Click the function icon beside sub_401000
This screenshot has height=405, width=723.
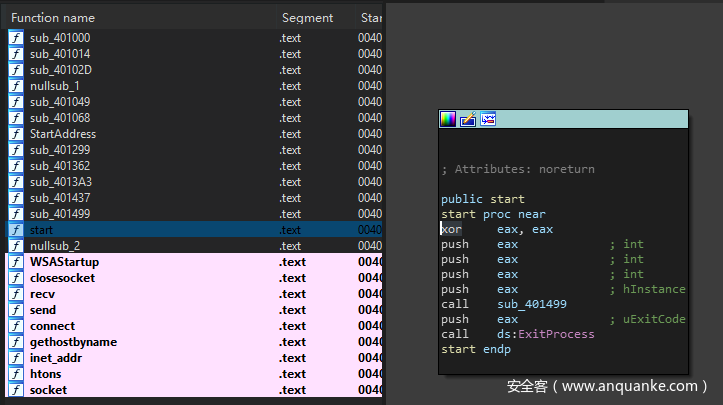click(17, 38)
